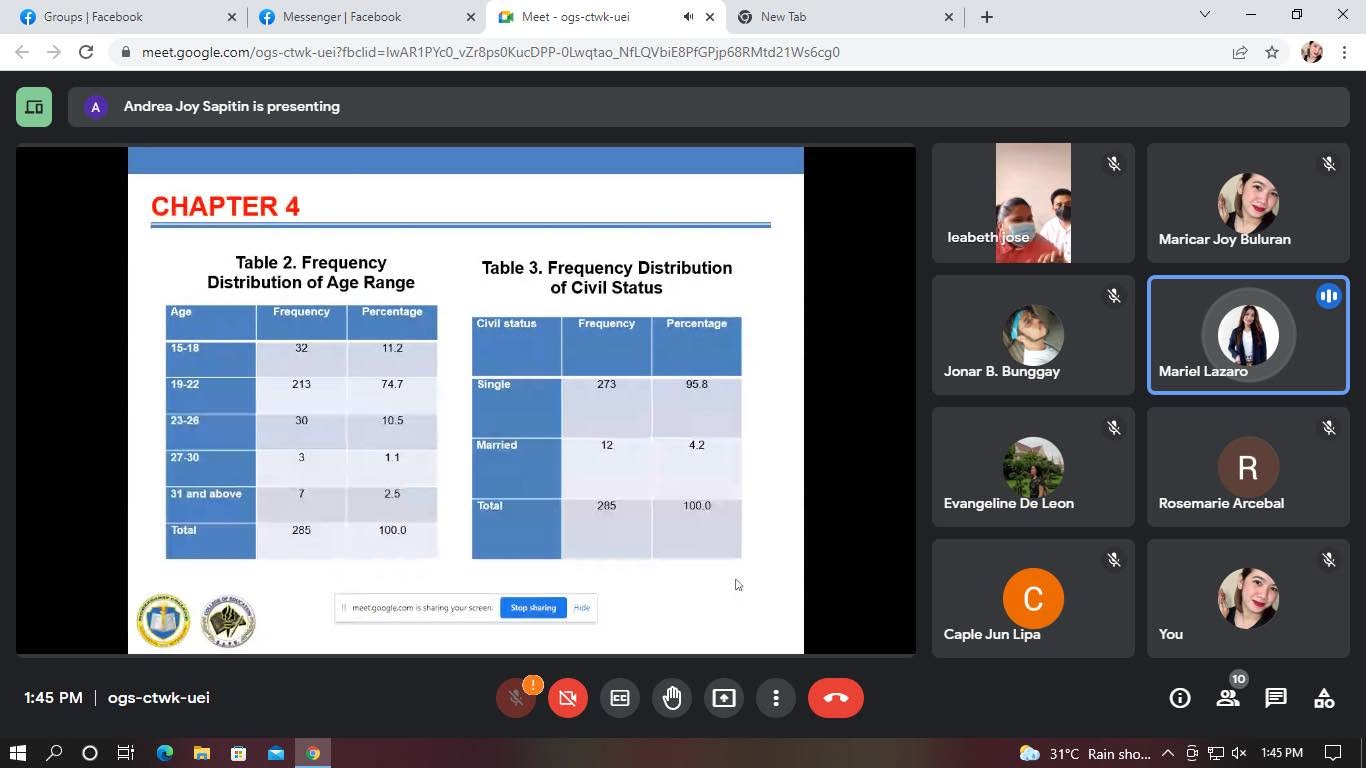Viewport: 1366px width, 768px height.
Task: Open Meet more options three-dot menu
Action: coord(776,698)
